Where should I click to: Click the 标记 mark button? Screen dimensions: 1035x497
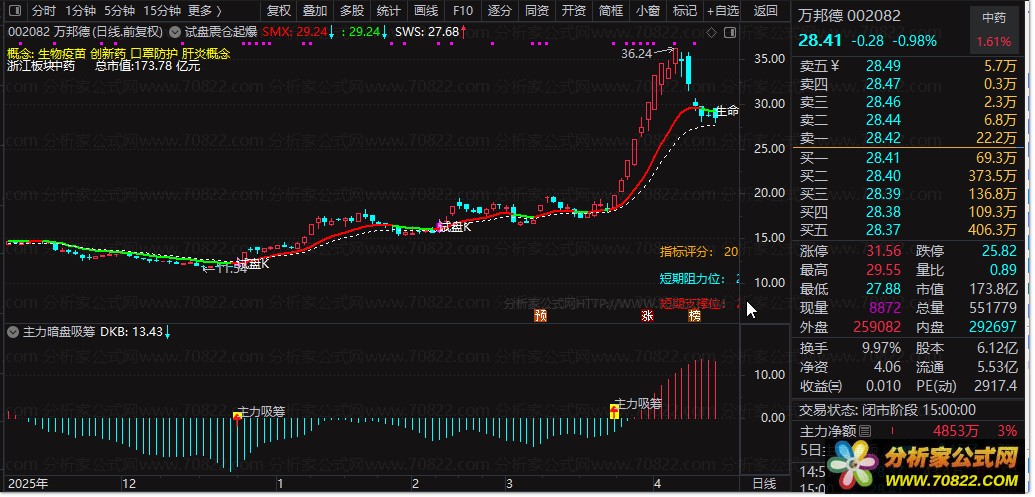684,11
